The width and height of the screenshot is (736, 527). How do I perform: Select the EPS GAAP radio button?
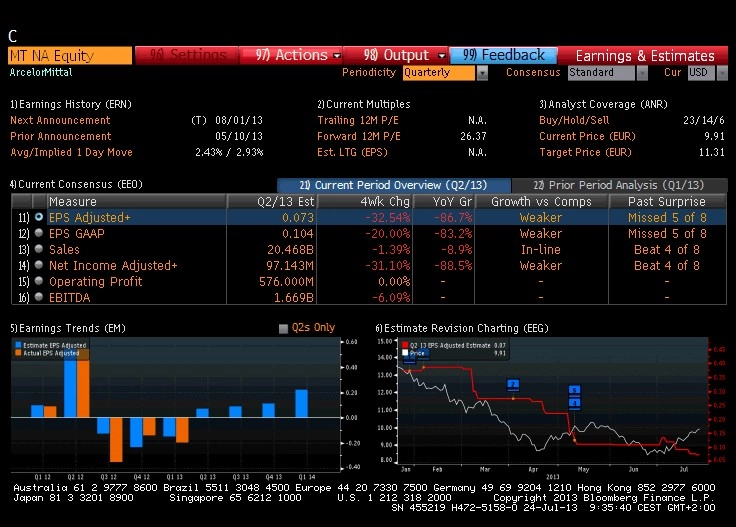click(x=39, y=233)
